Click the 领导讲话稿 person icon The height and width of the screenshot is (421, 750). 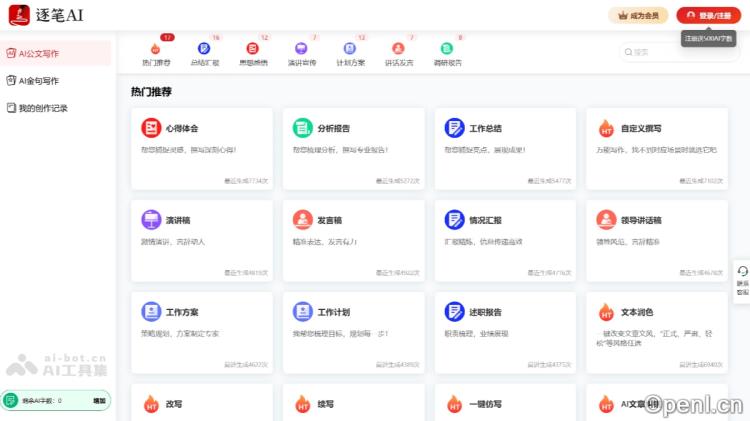coord(606,220)
